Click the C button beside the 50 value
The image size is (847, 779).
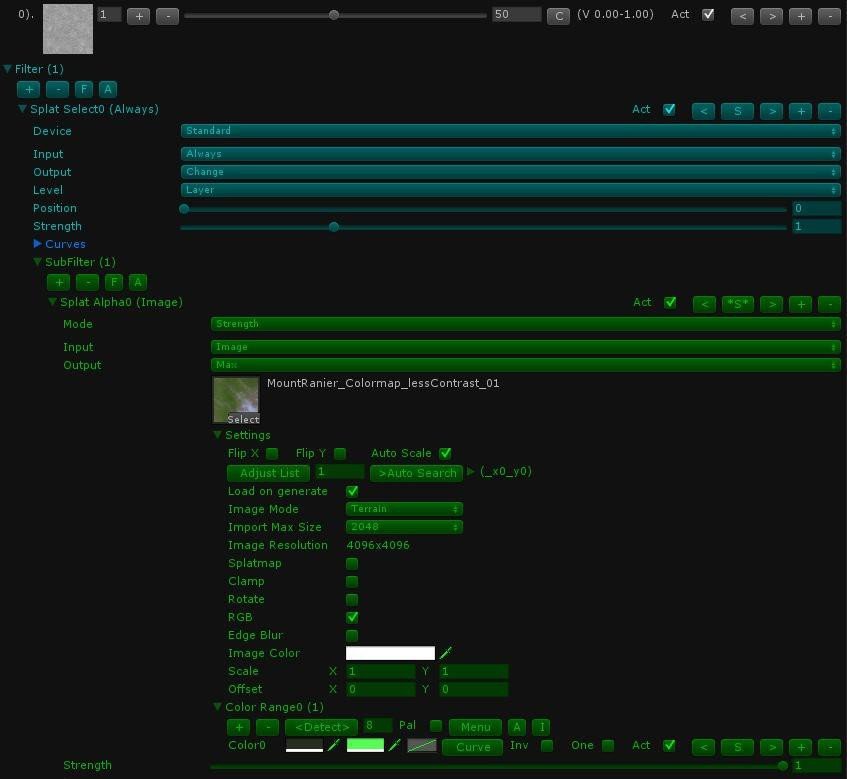558,16
